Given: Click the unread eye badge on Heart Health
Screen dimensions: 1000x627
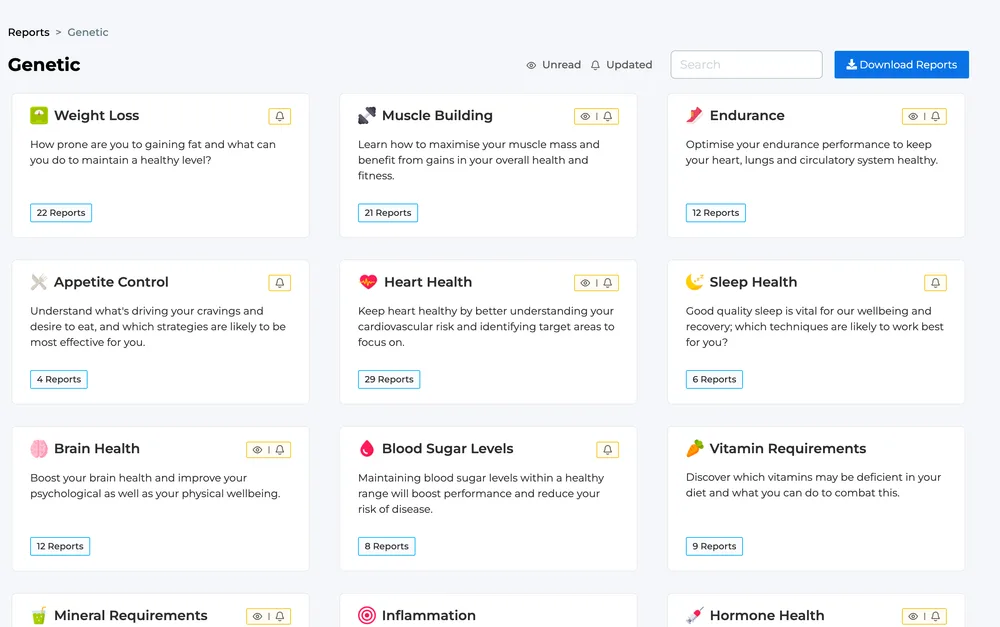Looking at the screenshot, I should point(585,283).
